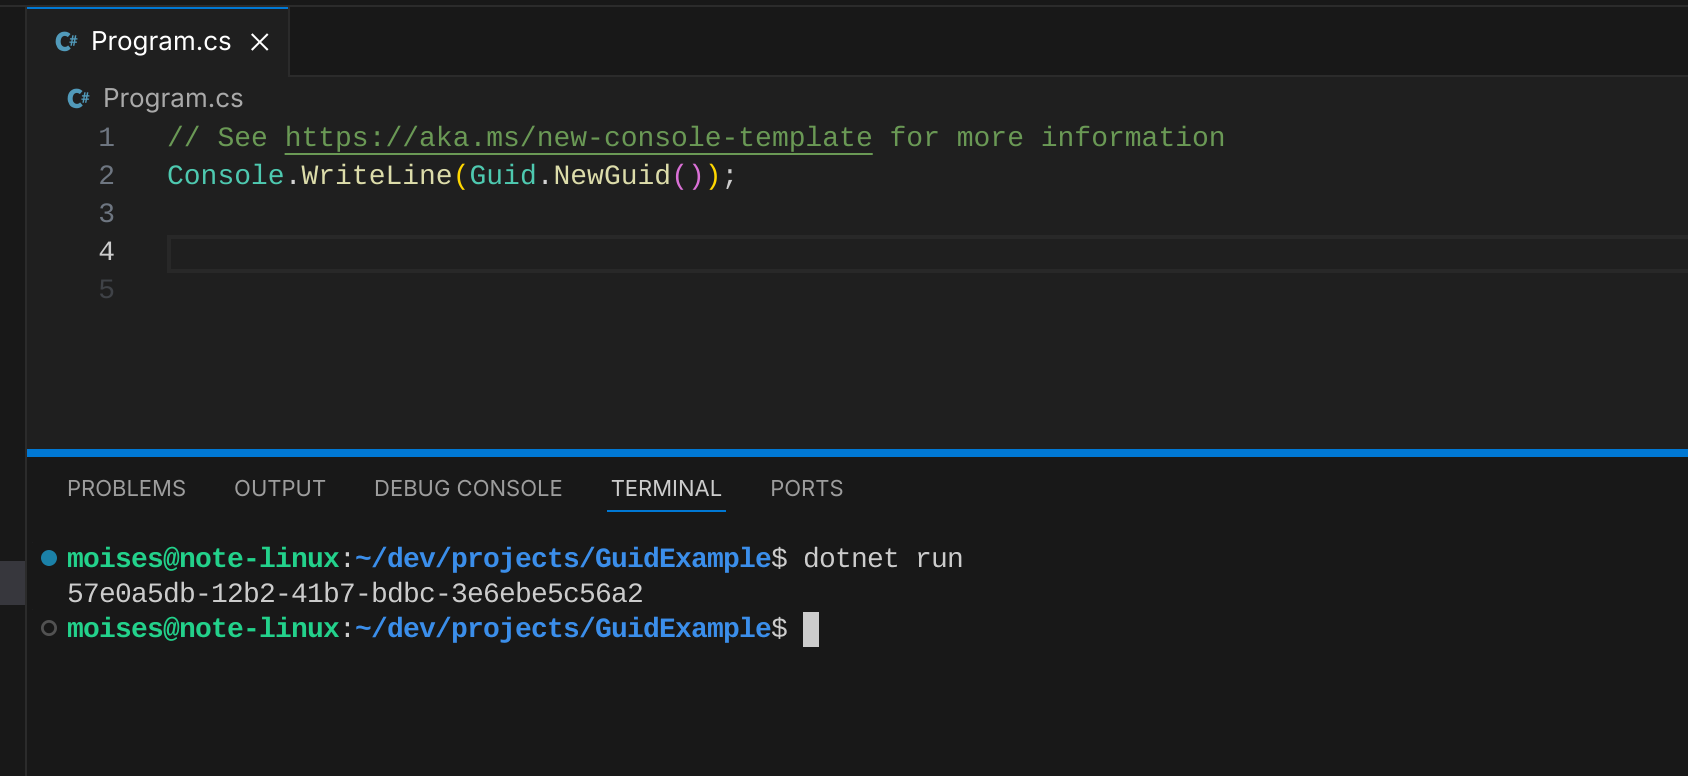Click line number 3 in the gutter
This screenshot has width=1688, height=776.
(107, 213)
